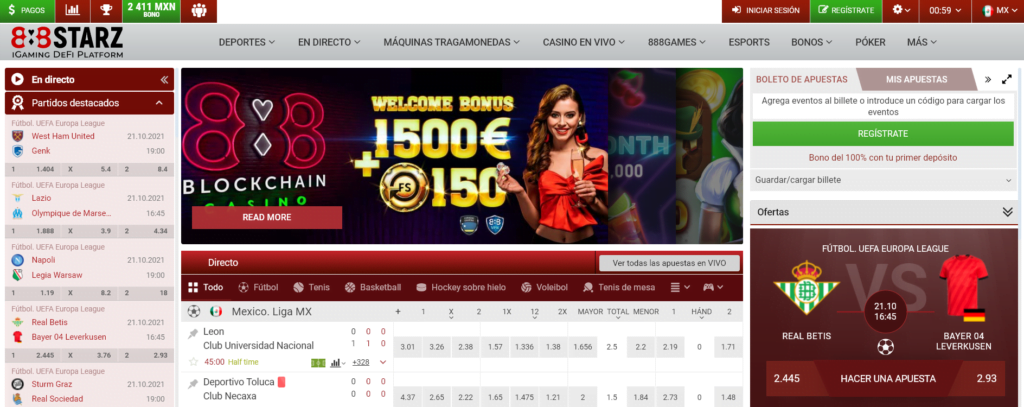Collapse the En directo sidebar panel
The image size is (1024, 407).
pos(164,79)
